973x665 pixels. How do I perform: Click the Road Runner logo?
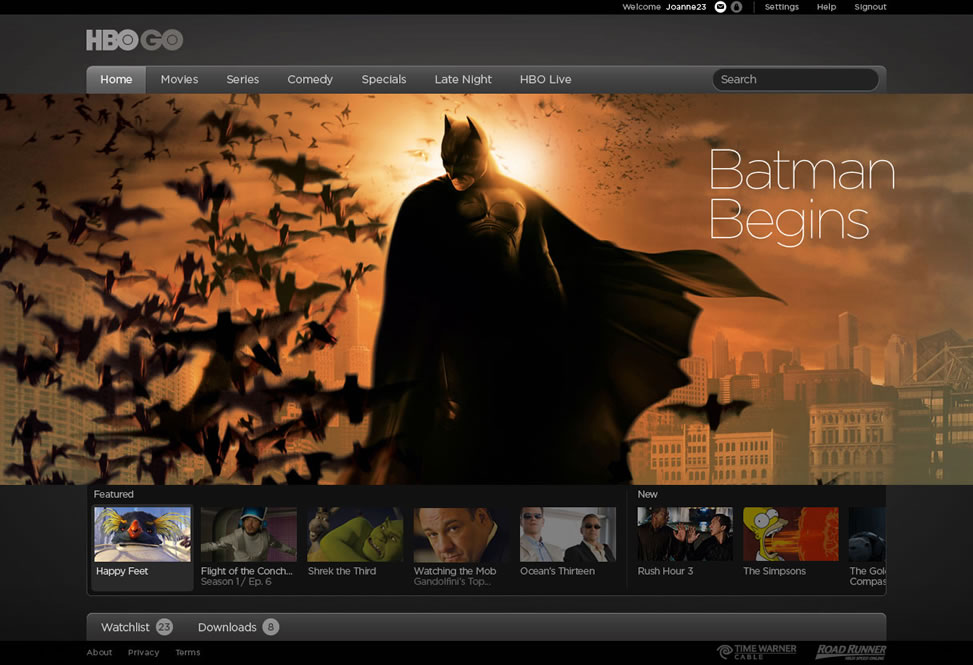coord(850,652)
